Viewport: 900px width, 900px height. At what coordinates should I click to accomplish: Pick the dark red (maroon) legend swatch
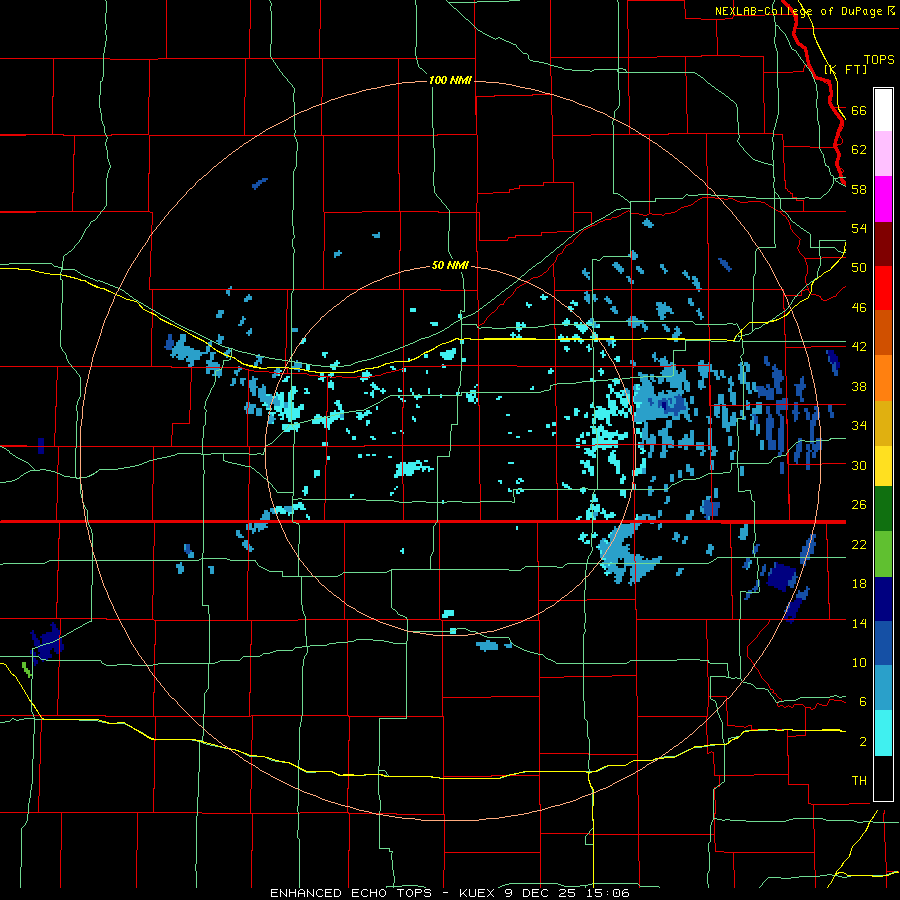point(883,243)
